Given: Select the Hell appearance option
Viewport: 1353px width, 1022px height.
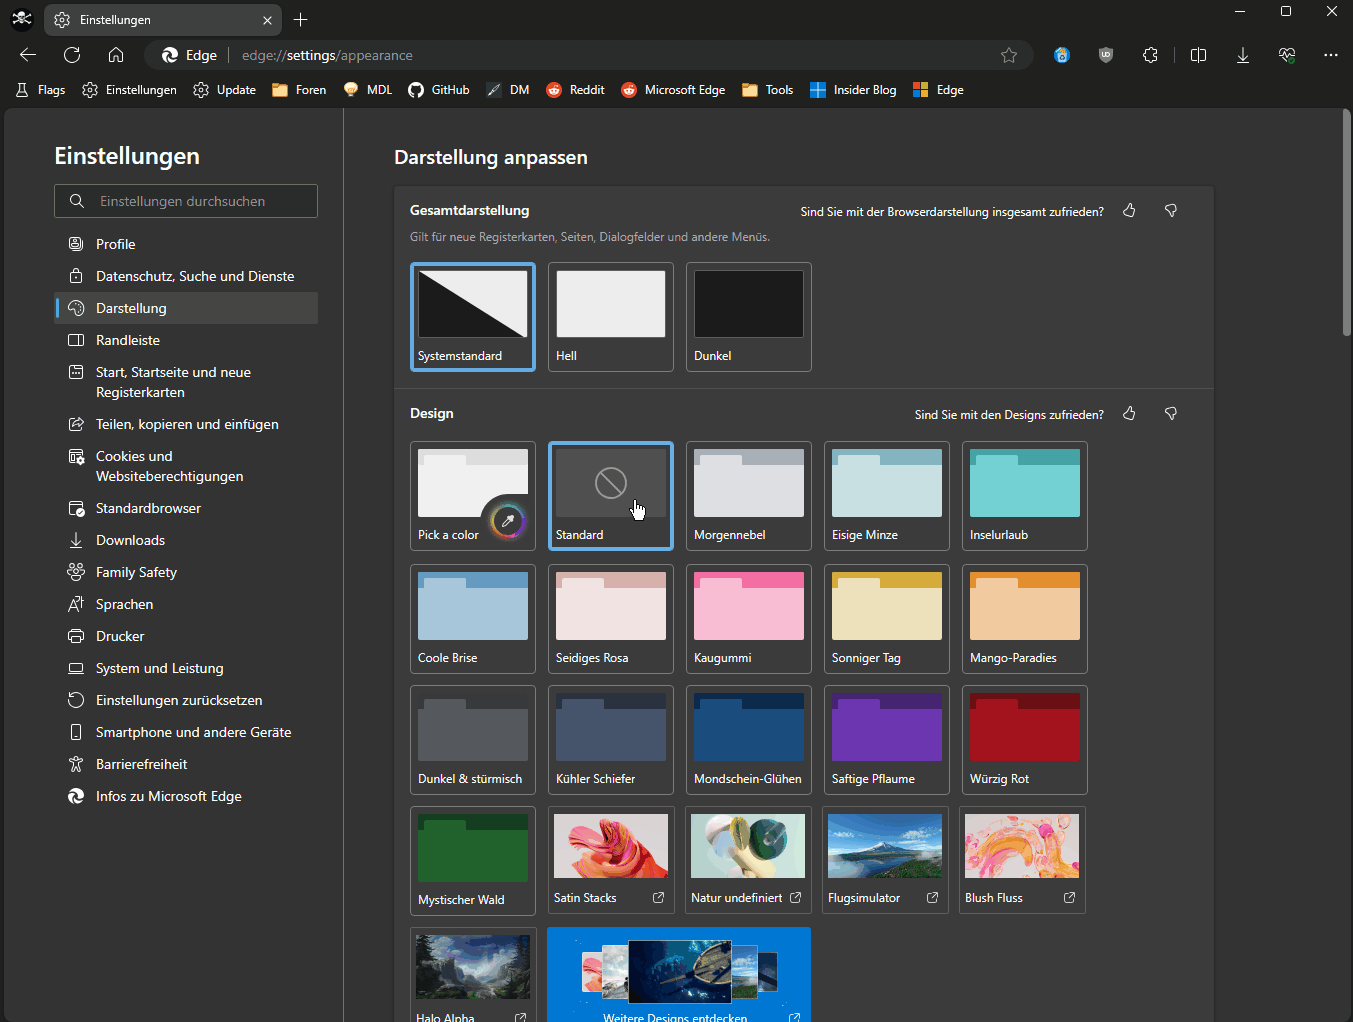Looking at the screenshot, I should click(x=611, y=317).
